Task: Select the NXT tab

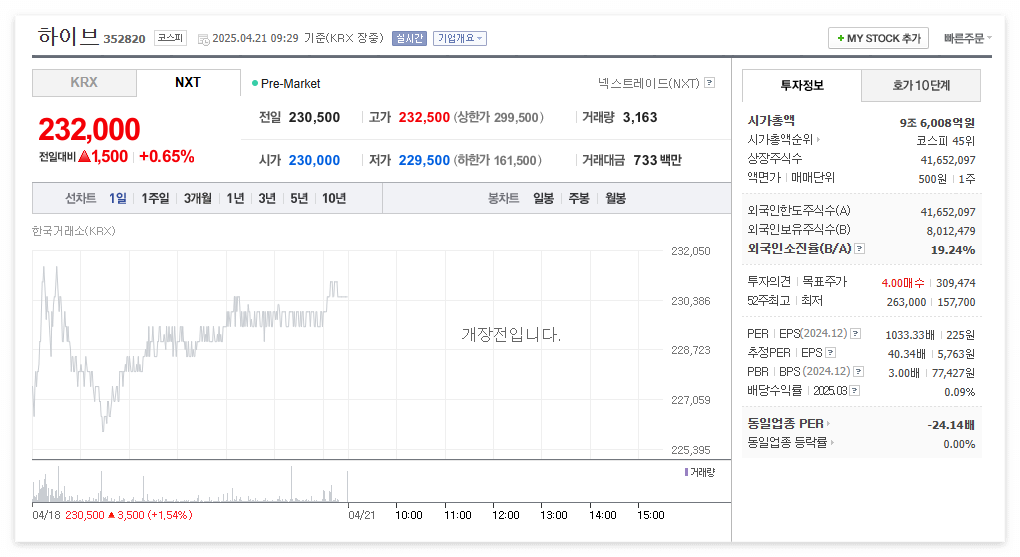Action: (188, 83)
